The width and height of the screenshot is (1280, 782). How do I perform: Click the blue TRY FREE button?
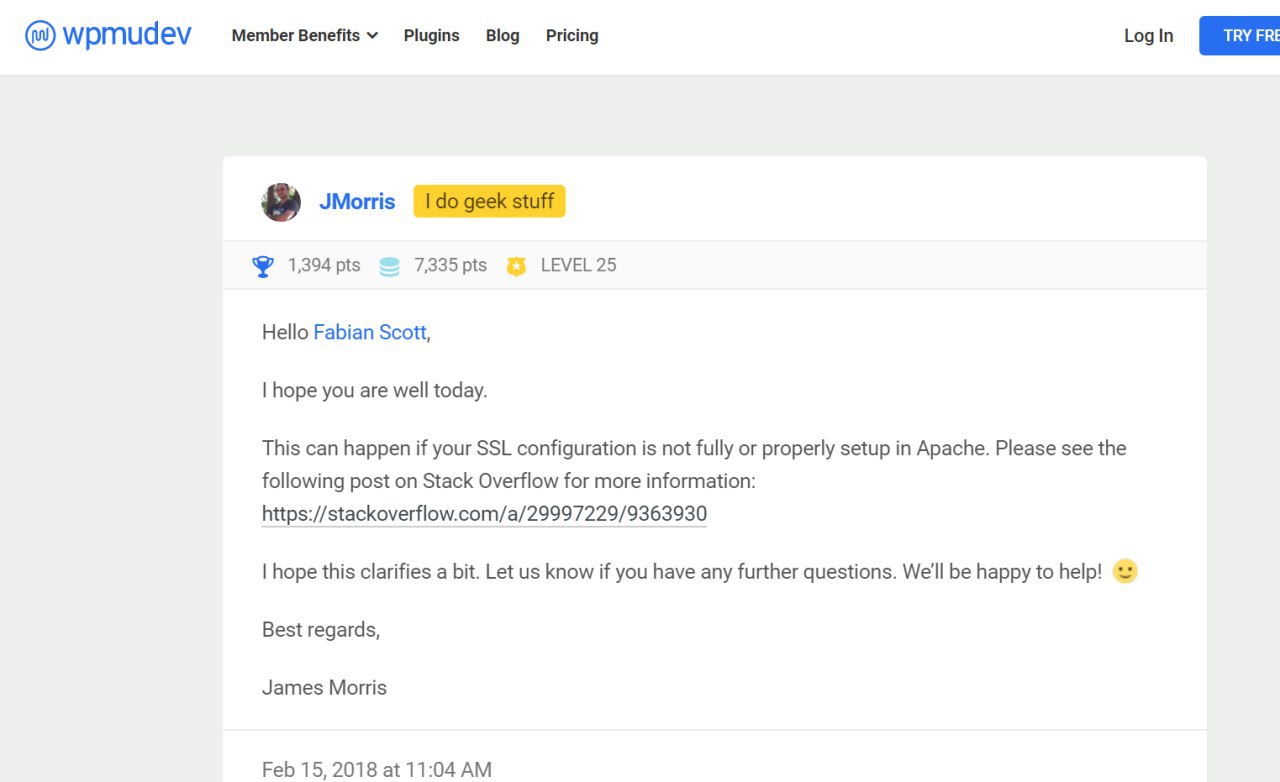[1240, 35]
